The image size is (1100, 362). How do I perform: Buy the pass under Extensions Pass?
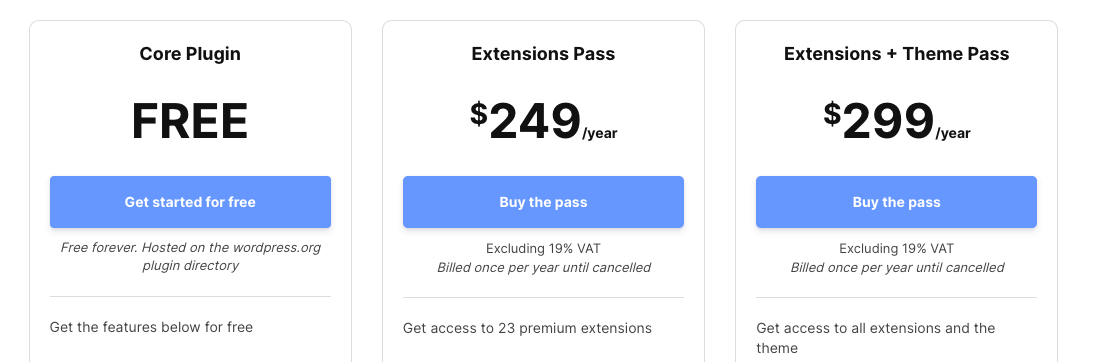pos(543,202)
